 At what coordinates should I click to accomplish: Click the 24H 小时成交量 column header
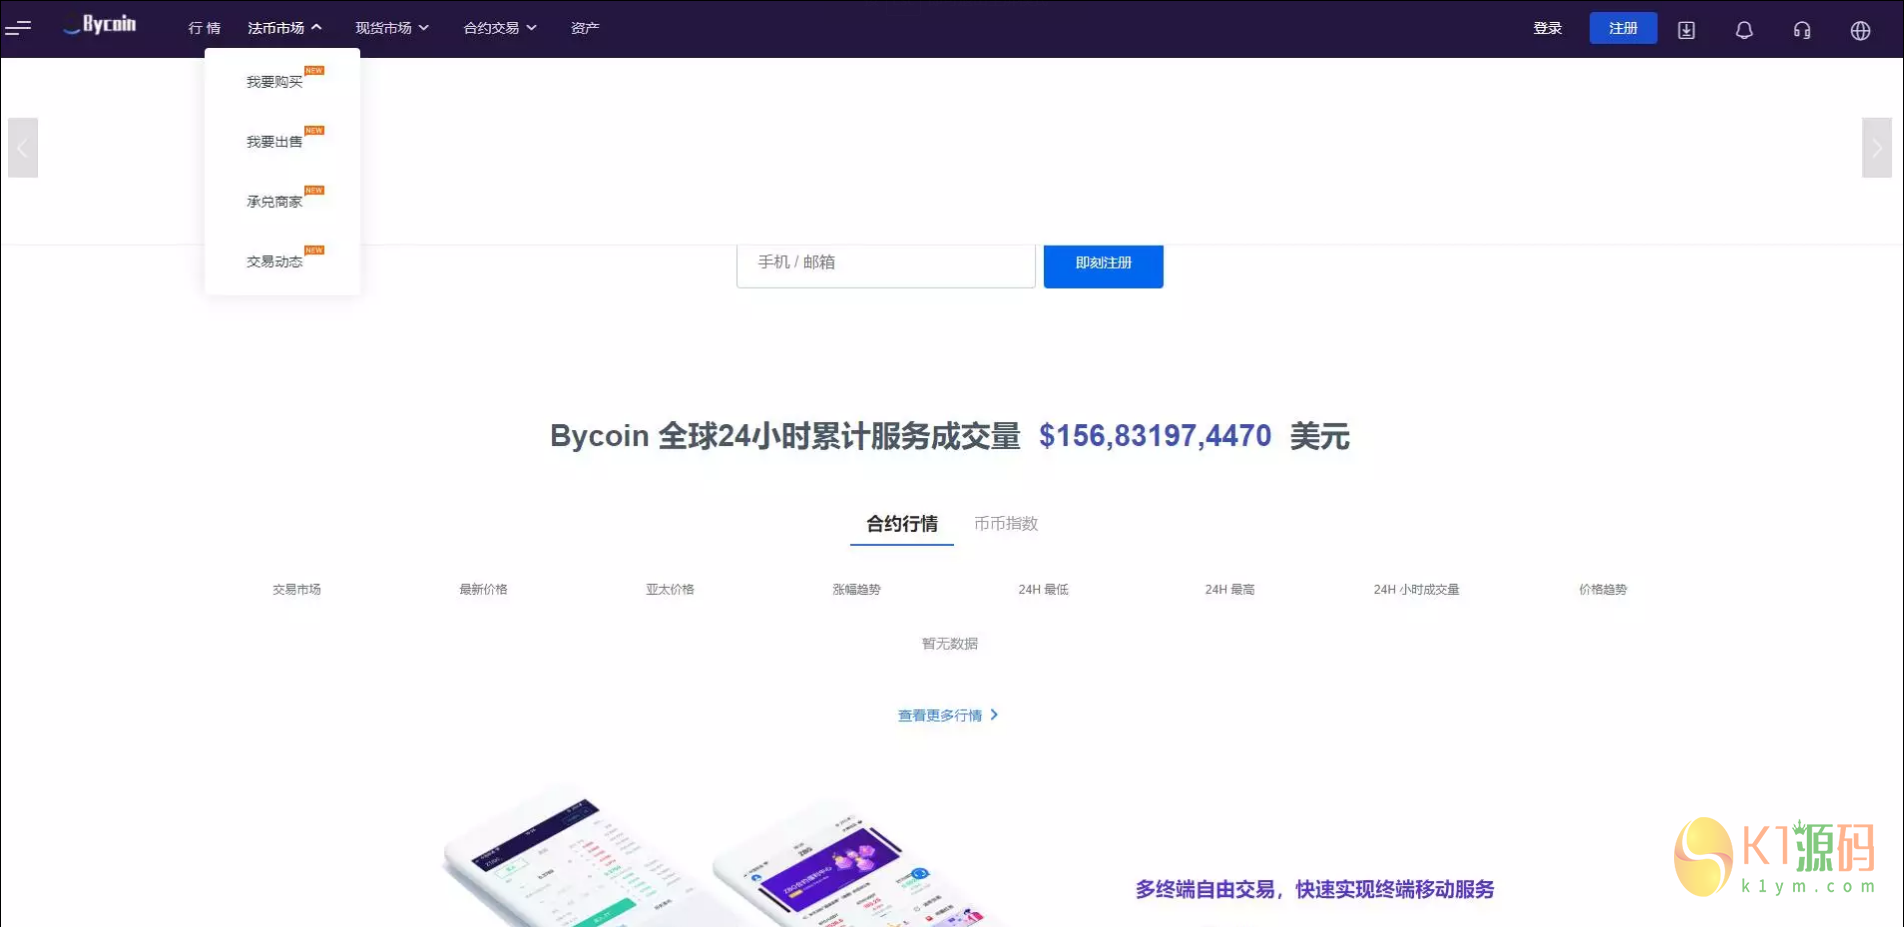pyautogui.click(x=1416, y=590)
